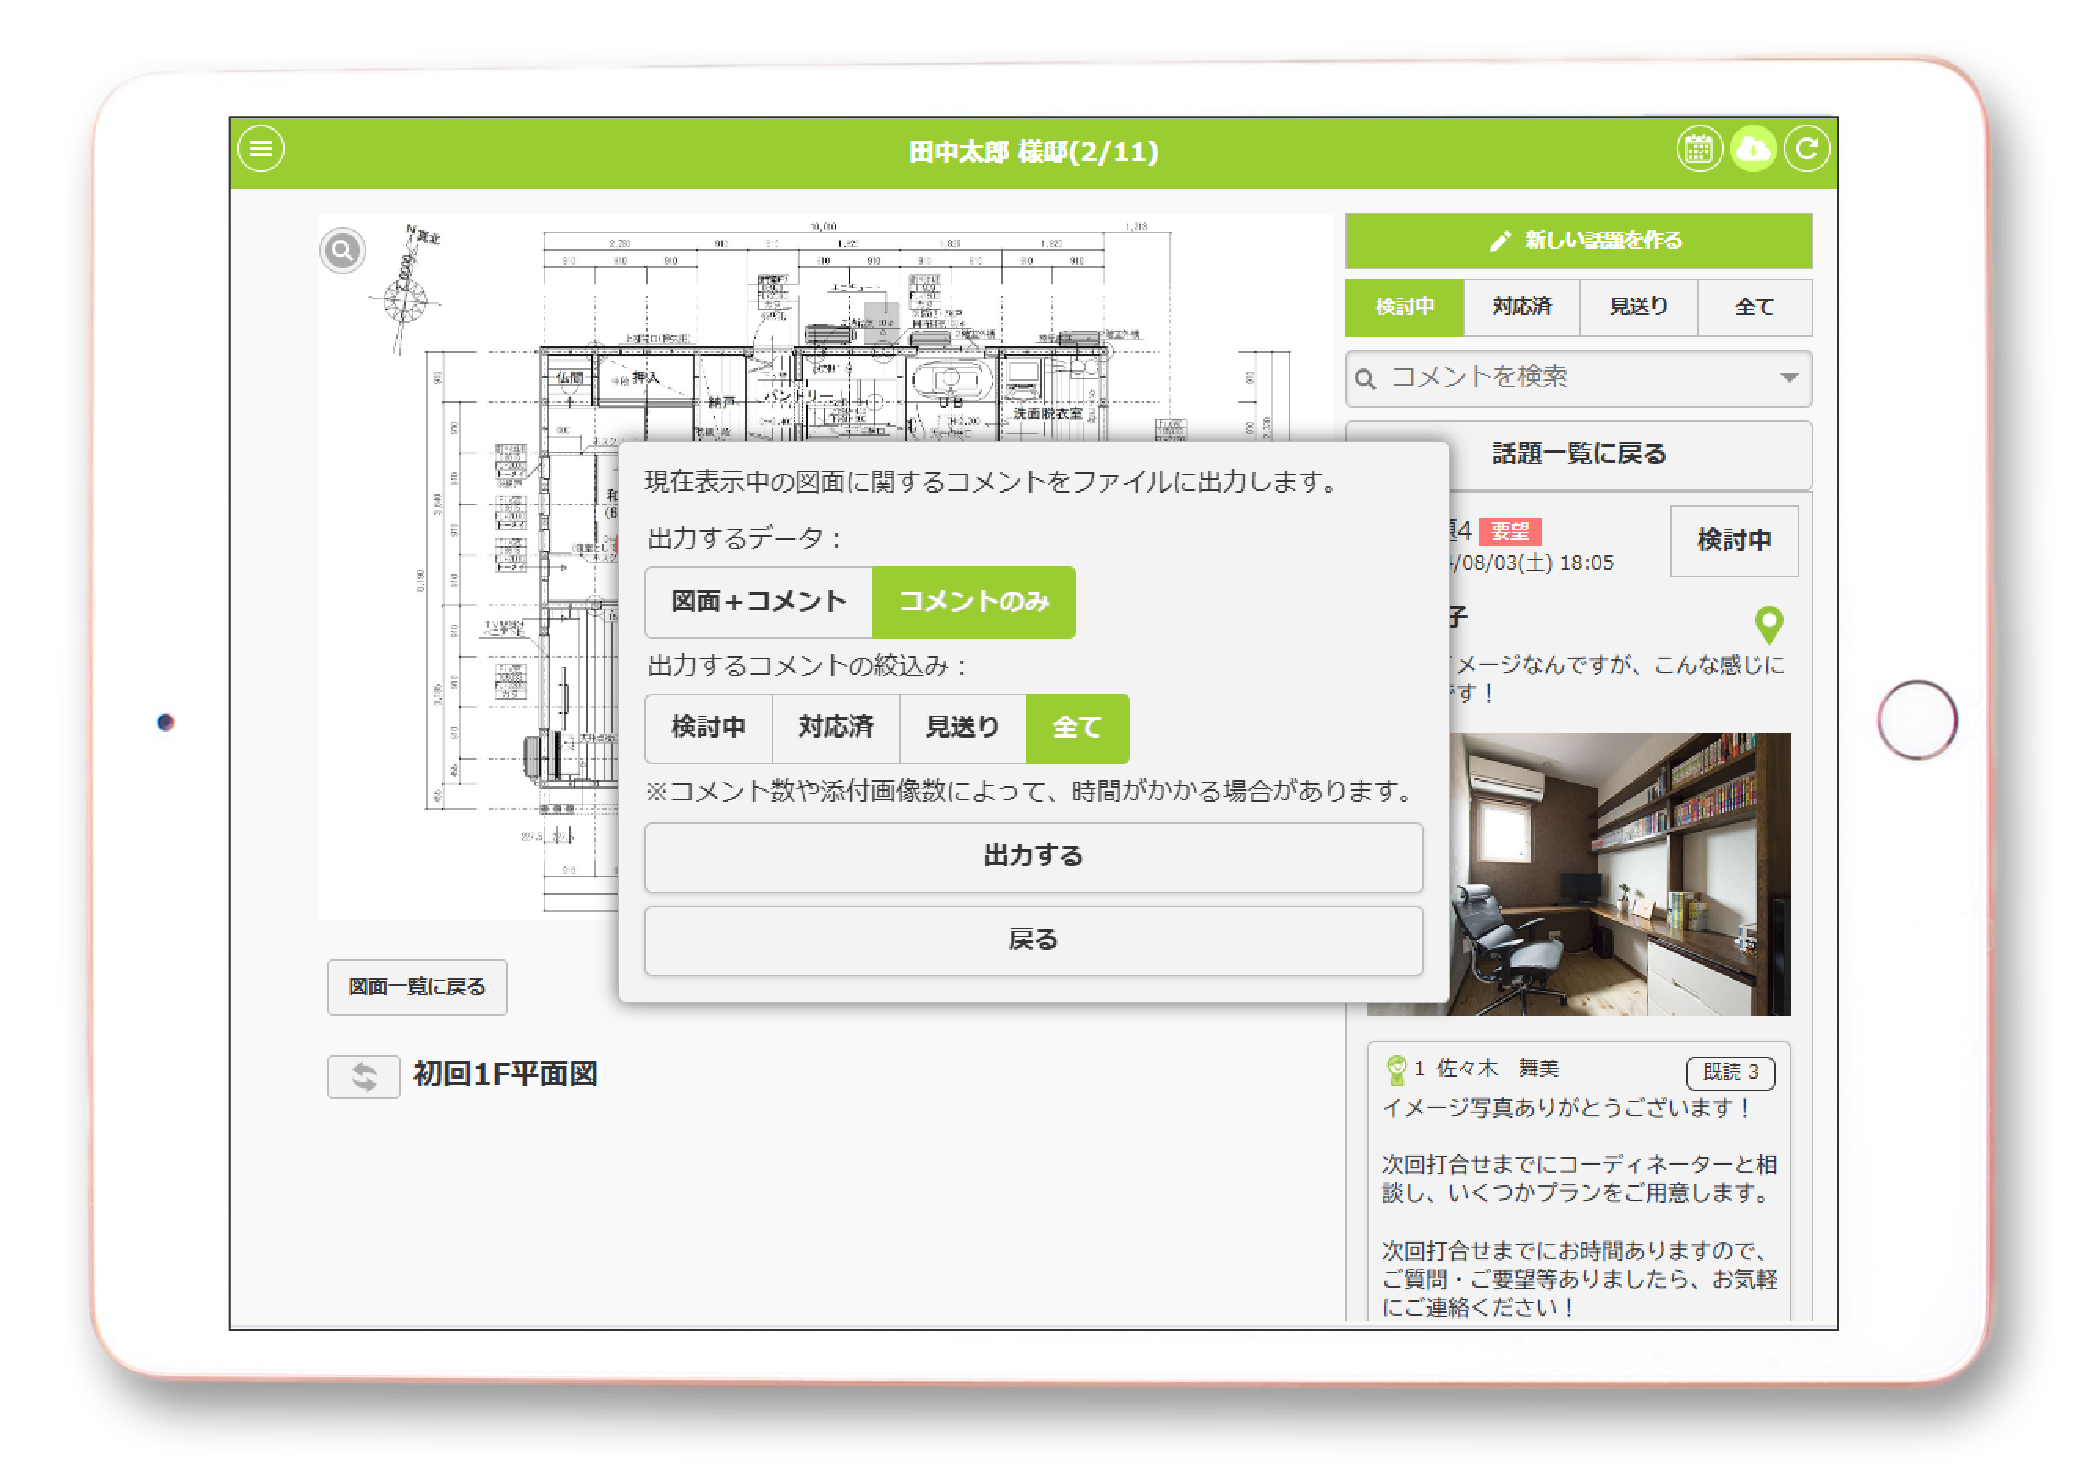Click the magnifier zoom icon on drawing
The width and height of the screenshot is (2084, 1464).
tap(342, 250)
